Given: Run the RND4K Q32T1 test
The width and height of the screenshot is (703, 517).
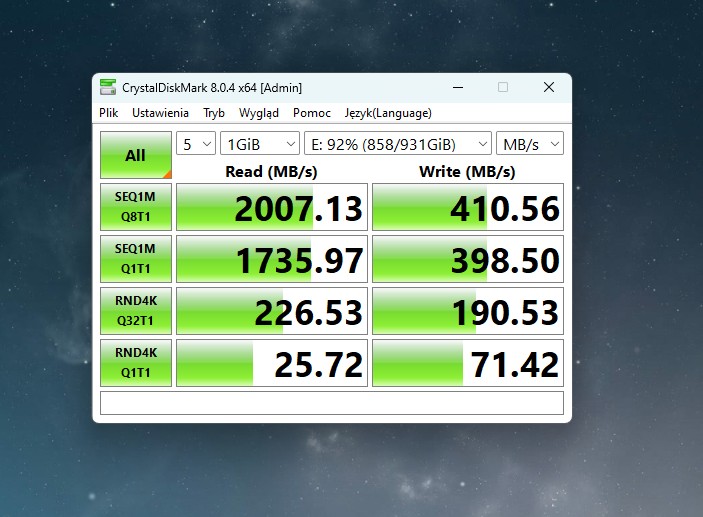Looking at the screenshot, I should pyautogui.click(x=136, y=311).
